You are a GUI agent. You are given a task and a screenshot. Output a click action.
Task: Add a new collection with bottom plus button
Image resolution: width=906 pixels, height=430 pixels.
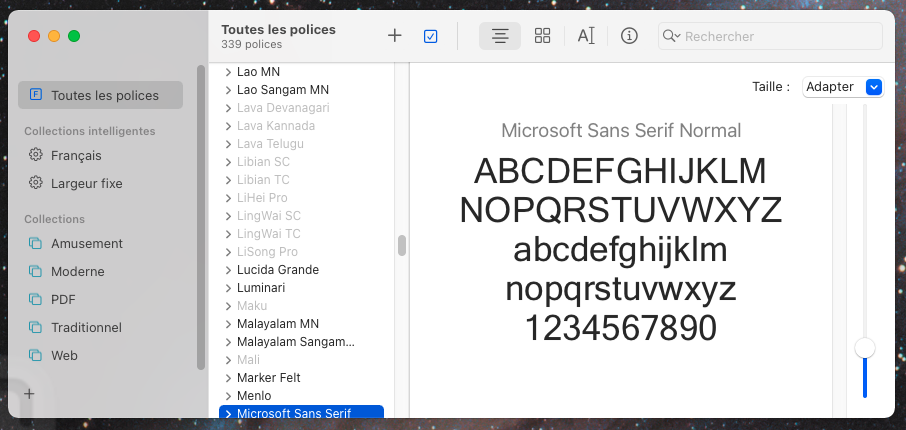pos(29,394)
